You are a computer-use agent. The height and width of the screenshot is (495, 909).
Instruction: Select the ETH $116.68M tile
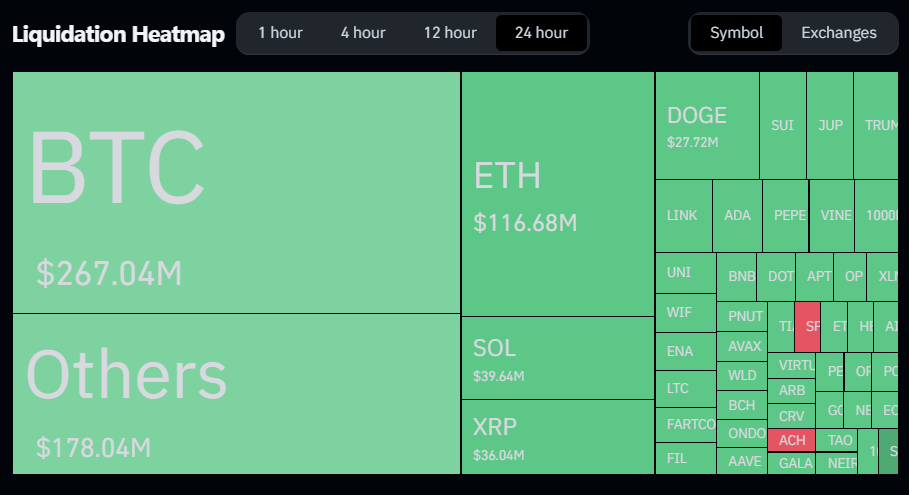click(558, 194)
